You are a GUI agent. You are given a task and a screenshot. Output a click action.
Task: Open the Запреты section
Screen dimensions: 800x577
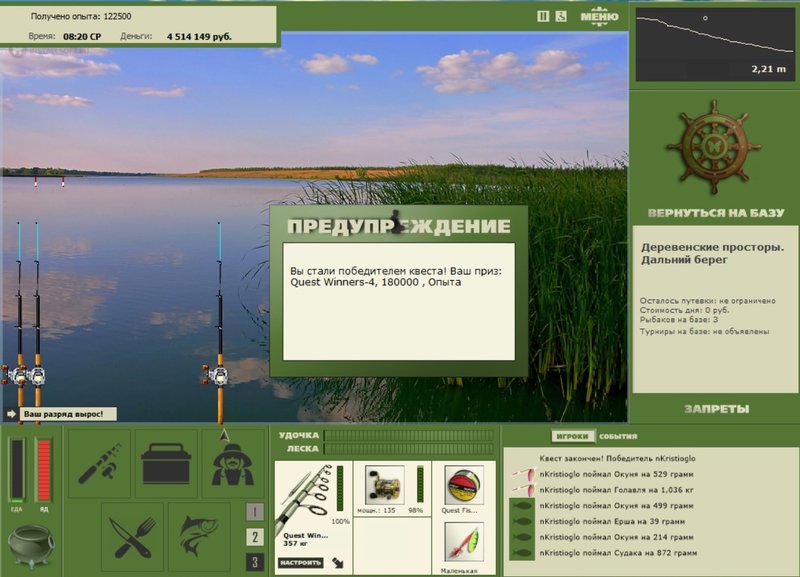coord(716,409)
